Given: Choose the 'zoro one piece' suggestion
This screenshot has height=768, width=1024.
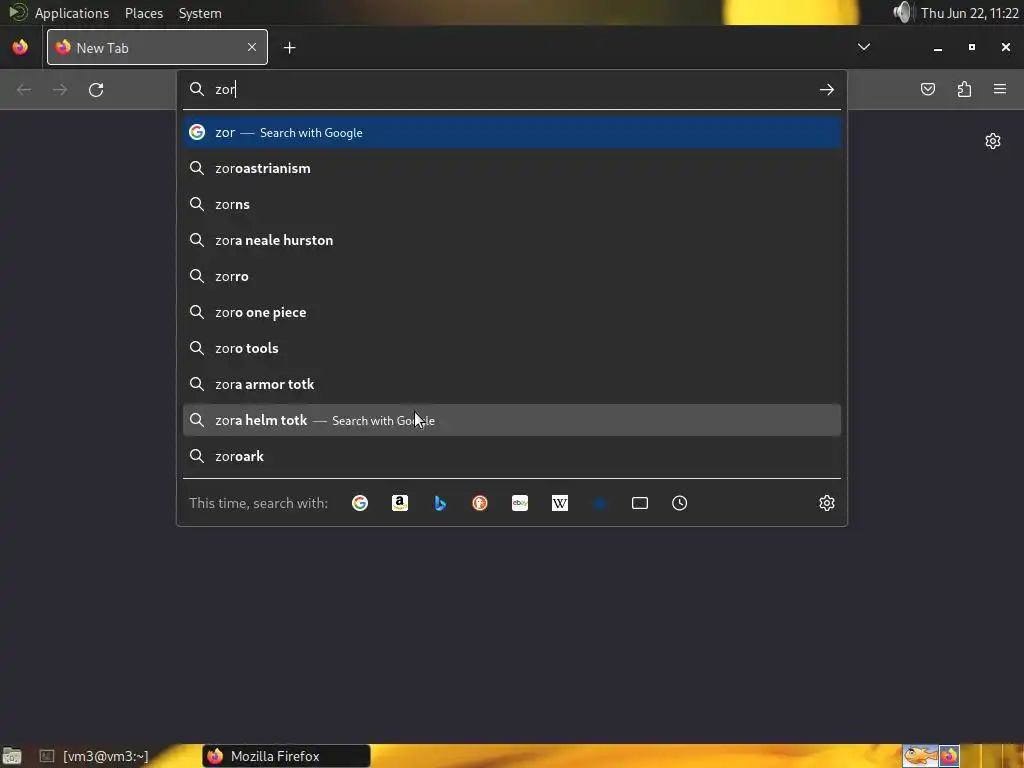Looking at the screenshot, I should [x=511, y=312].
